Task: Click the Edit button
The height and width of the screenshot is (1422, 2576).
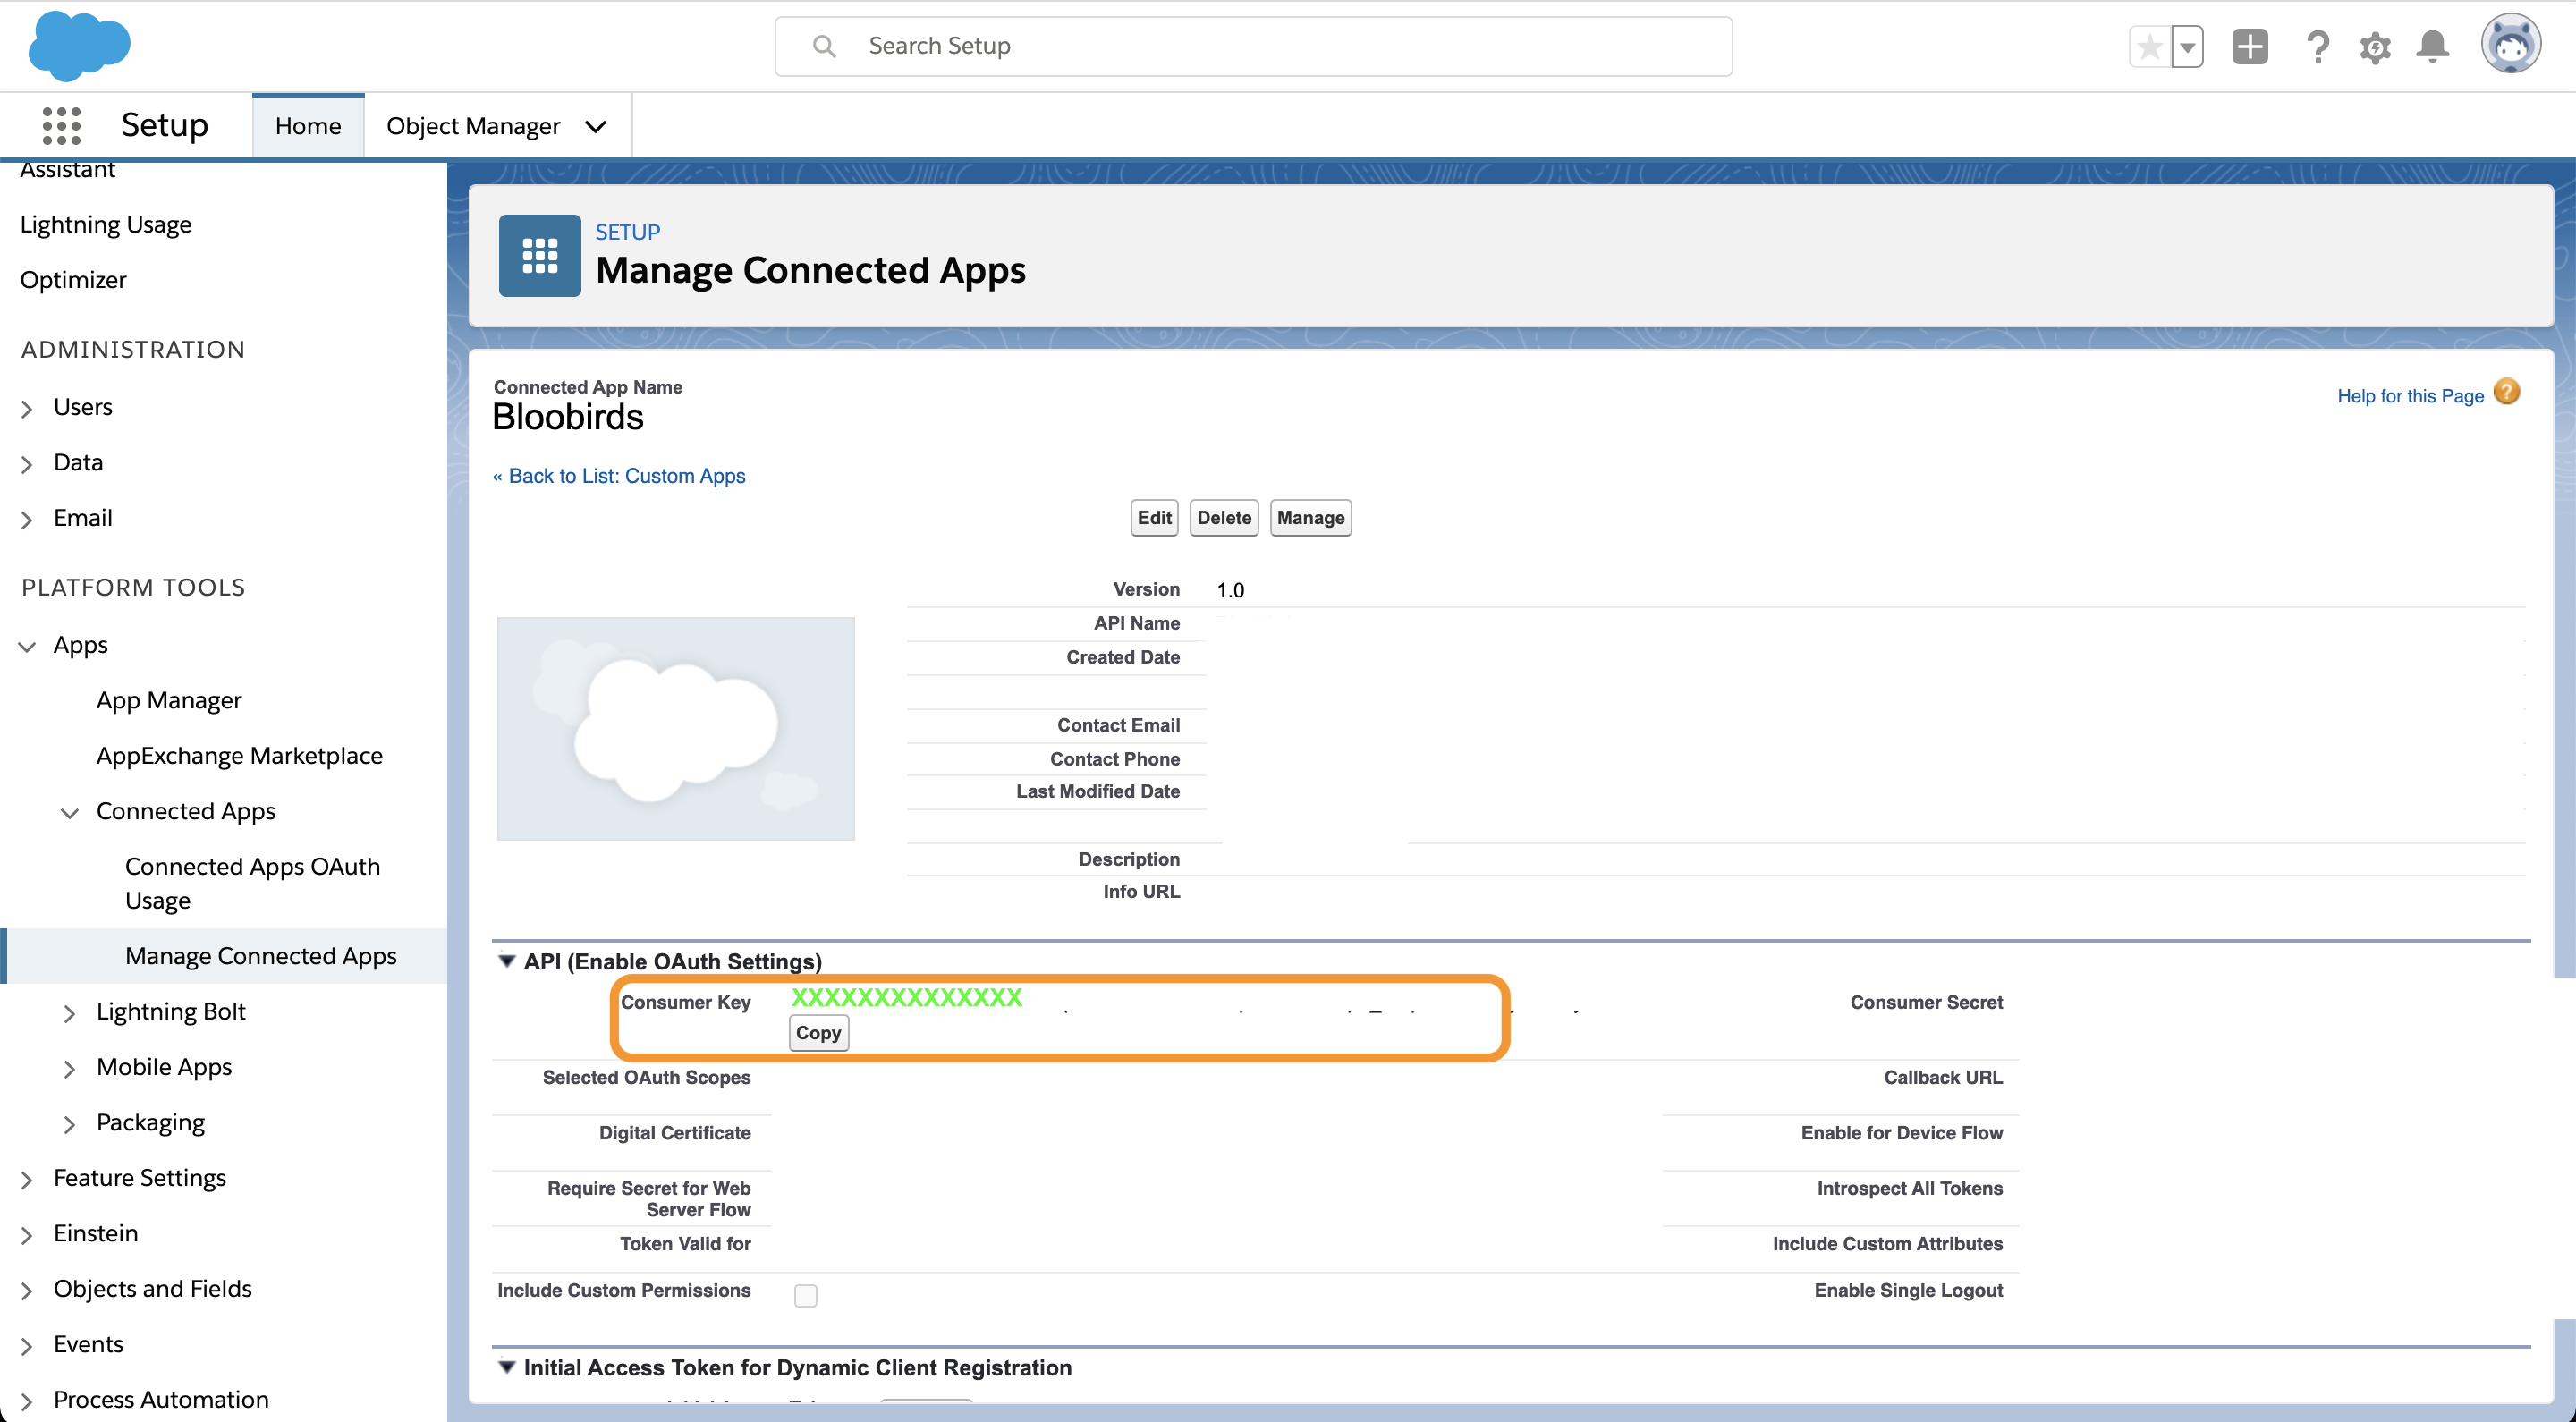Action: (x=1154, y=518)
